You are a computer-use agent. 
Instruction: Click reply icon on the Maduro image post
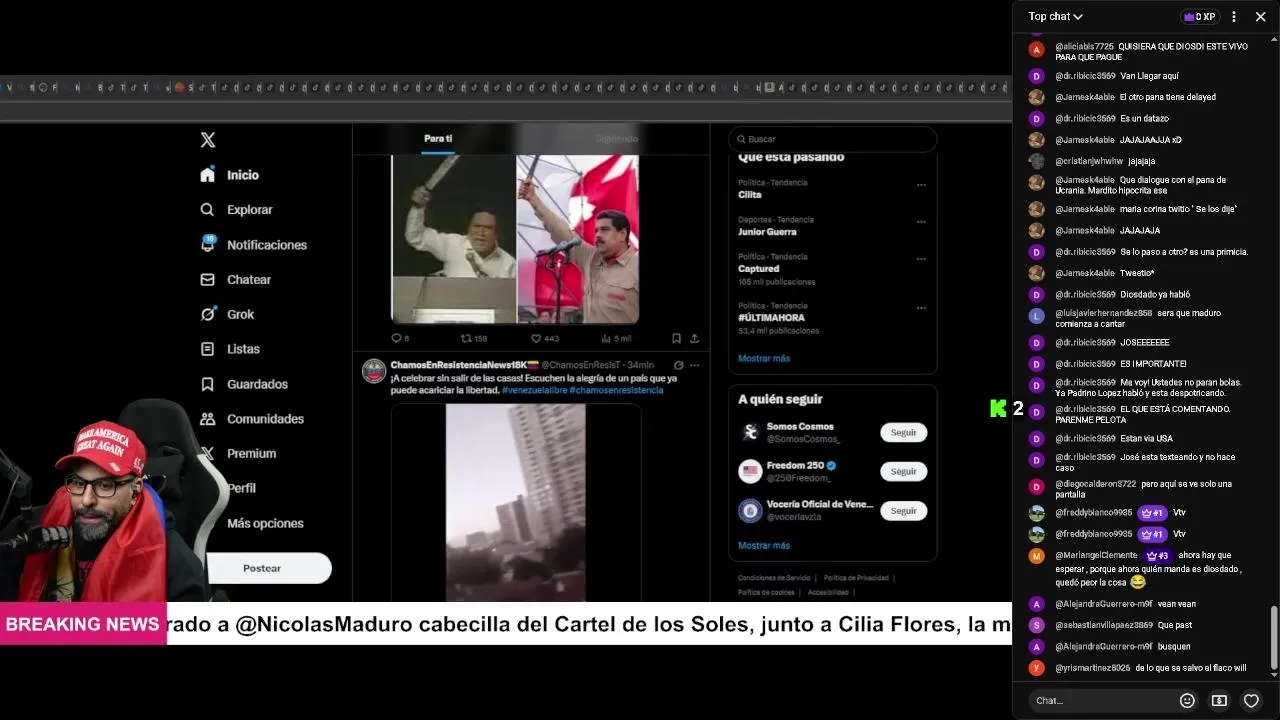tap(396, 338)
